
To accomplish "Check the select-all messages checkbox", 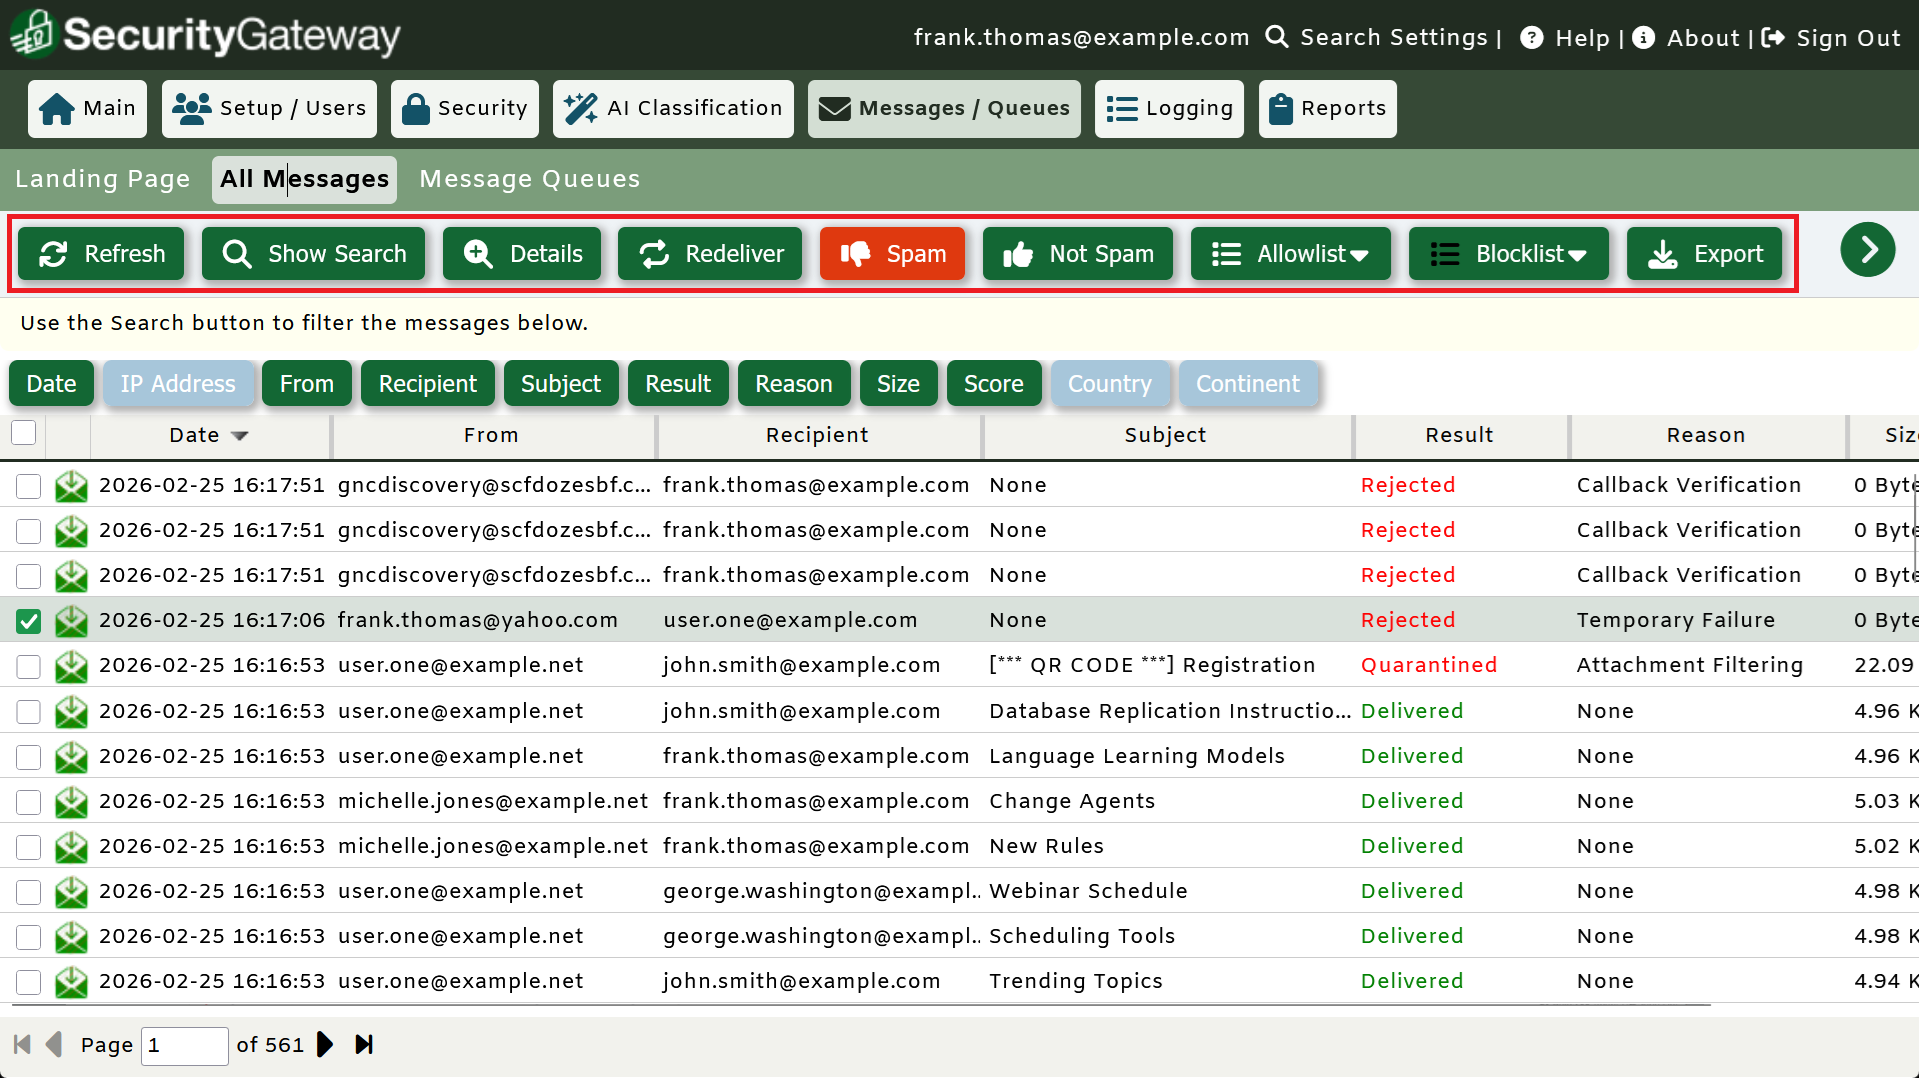I will pos(23,433).
